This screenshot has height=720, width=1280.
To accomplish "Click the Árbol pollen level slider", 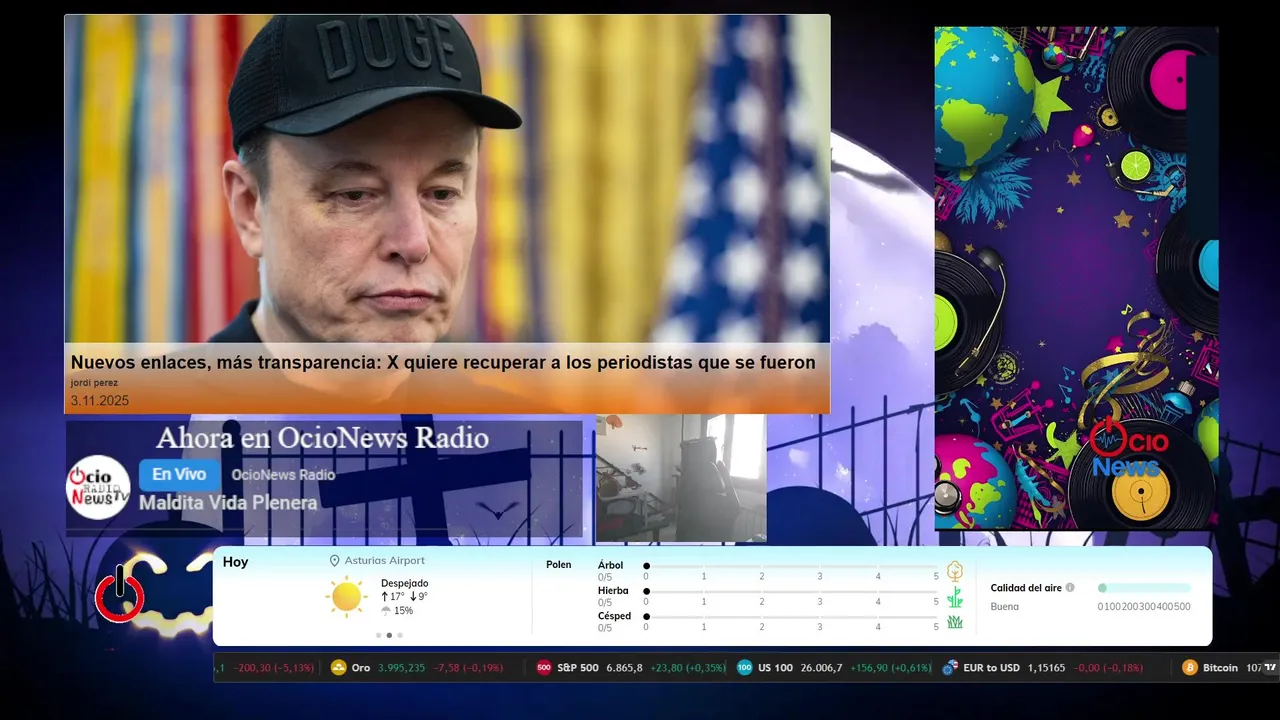I will 791,566.
